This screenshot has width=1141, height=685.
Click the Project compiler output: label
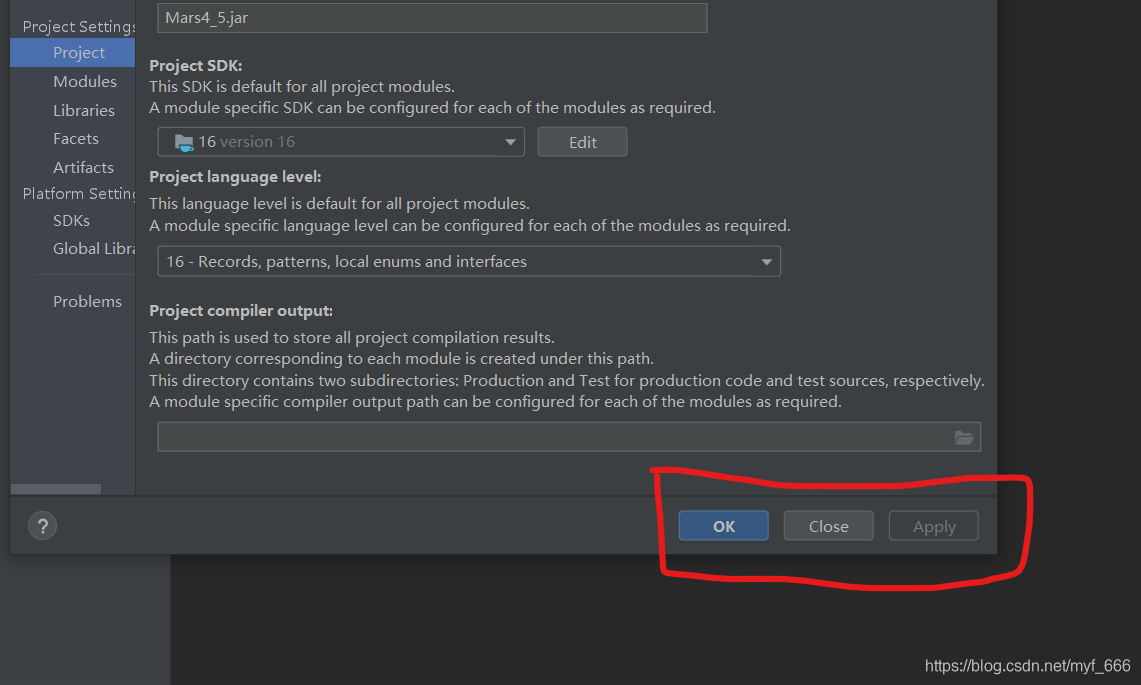coord(241,311)
